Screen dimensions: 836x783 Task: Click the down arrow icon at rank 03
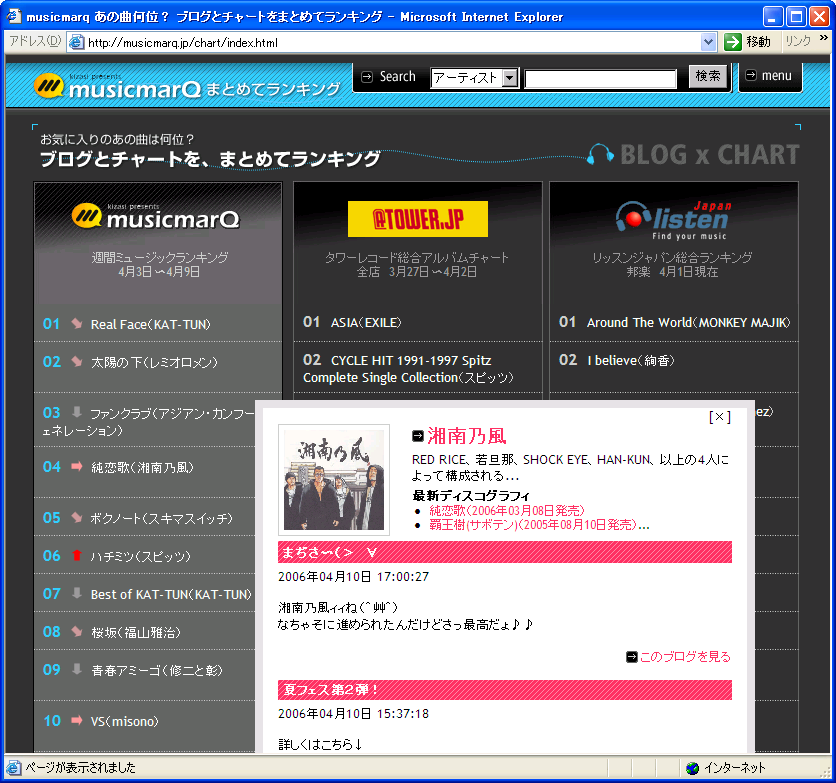click(77, 412)
